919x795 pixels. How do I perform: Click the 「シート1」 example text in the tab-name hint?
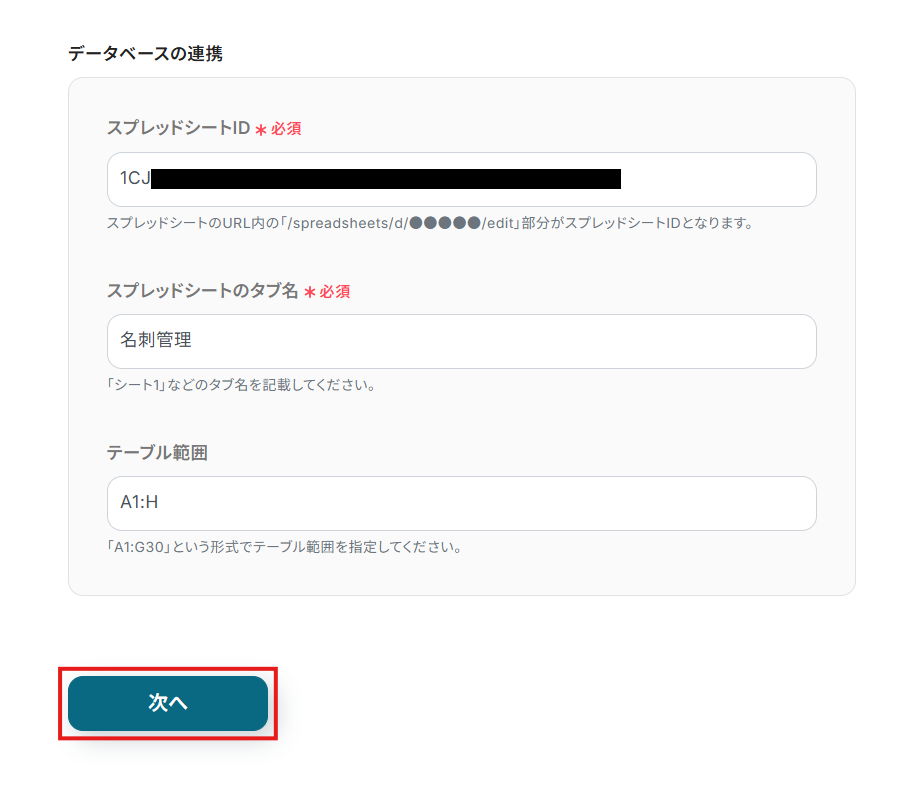pyautogui.click(x=135, y=385)
